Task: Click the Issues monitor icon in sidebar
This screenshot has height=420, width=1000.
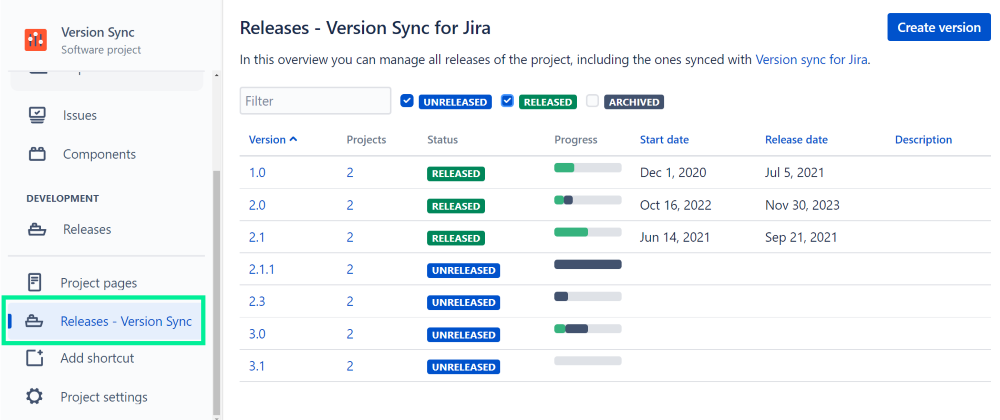Action: tap(37, 115)
